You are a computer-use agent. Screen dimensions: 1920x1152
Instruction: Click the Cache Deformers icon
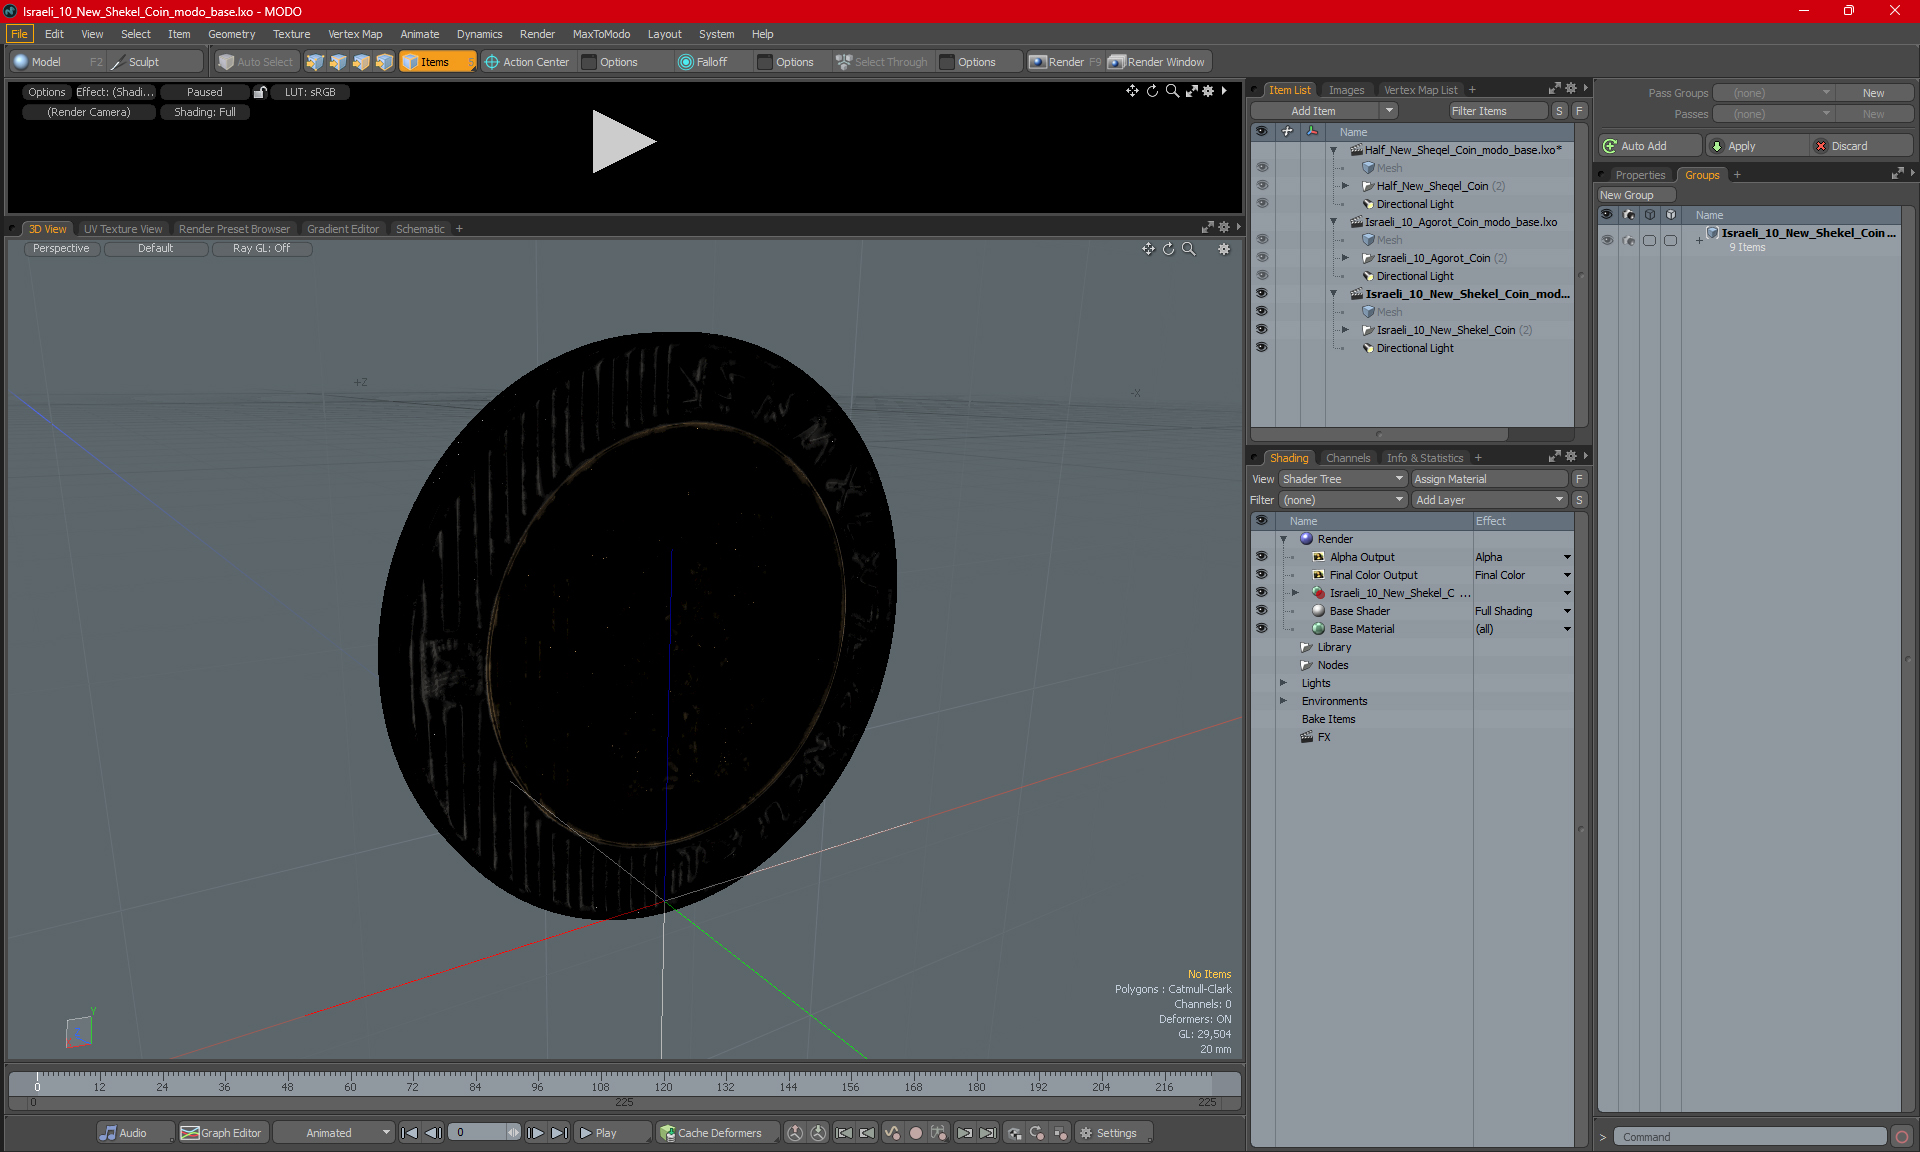pyautogui.click(x=668, y=1133)
